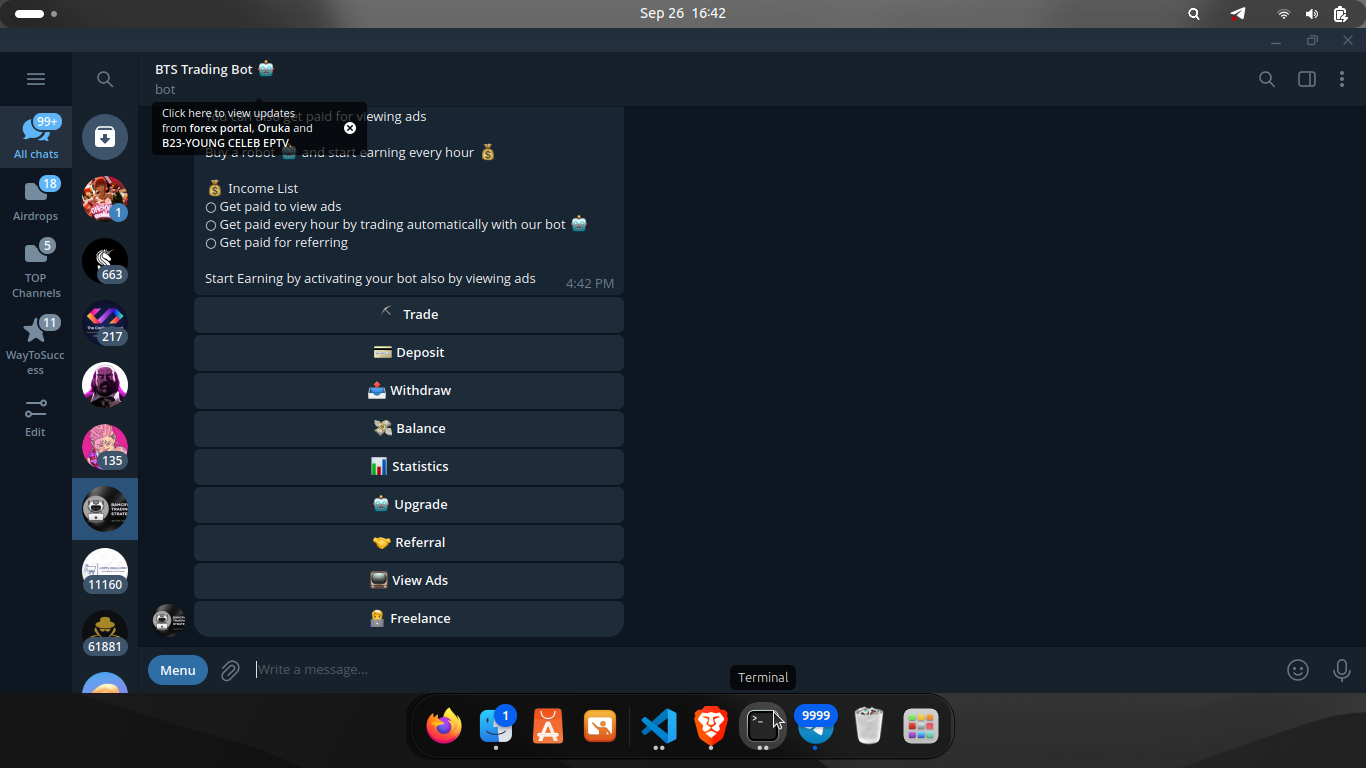The width and height of the screenshot is (1366, 768).
Task: Open the Archived chats icon
Action: [x=105, y=137]
